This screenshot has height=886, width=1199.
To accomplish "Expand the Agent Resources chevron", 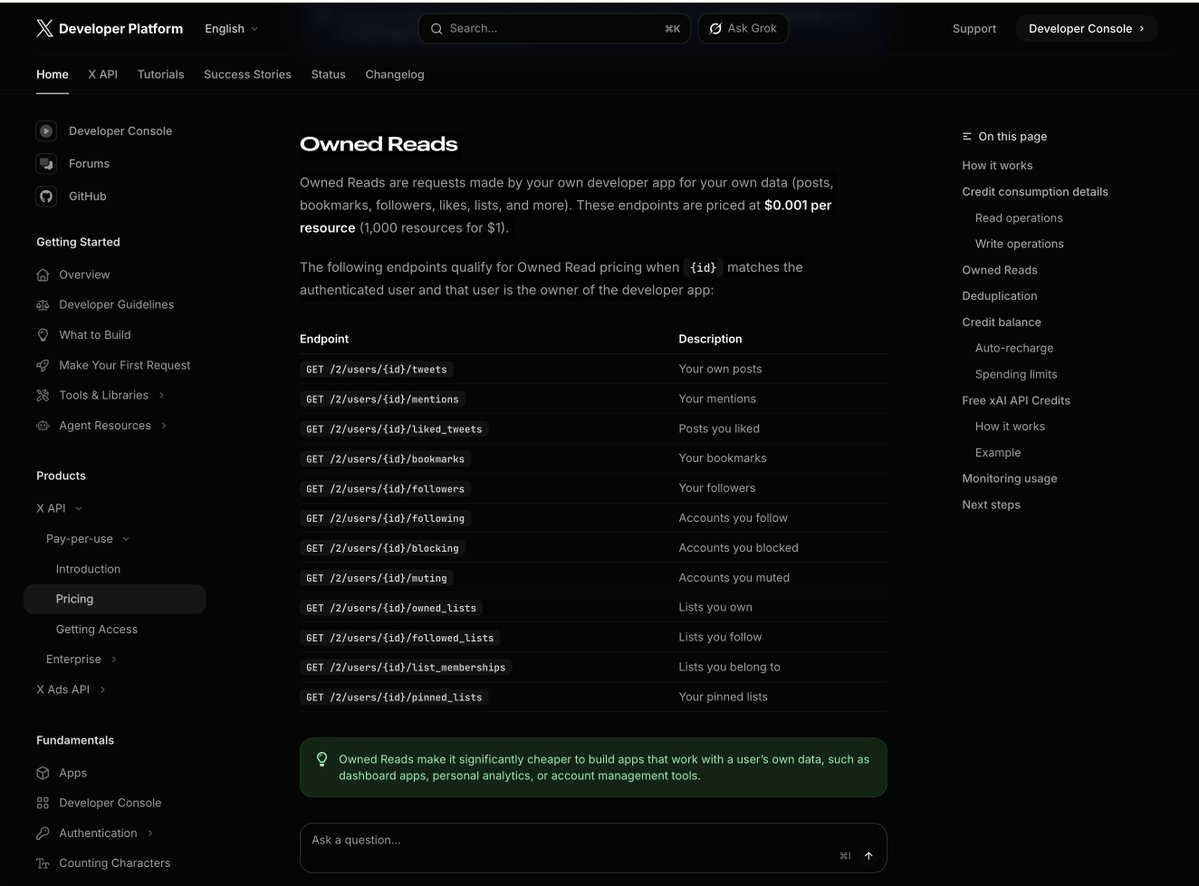I will click(x=164, y=426).
